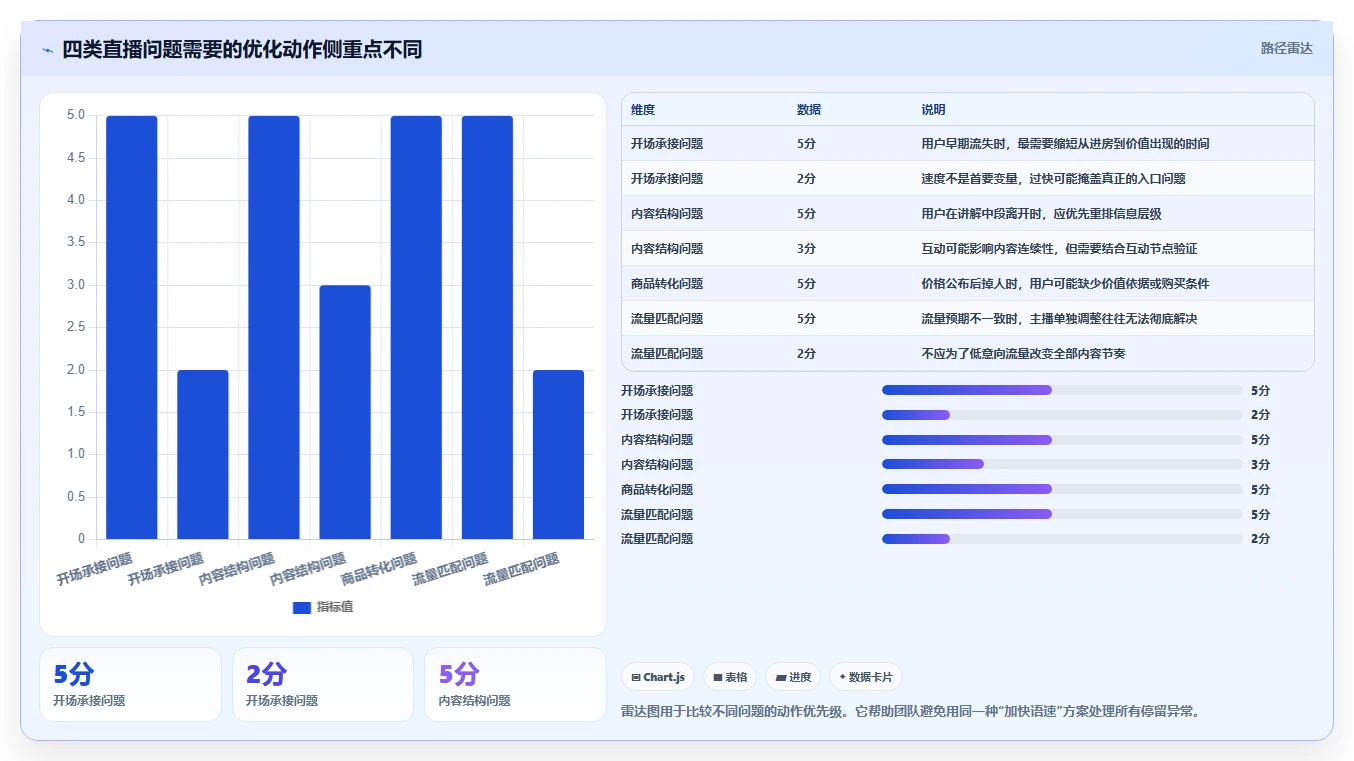Click the lightning icon beside the page title
This screenshot has width=1354, height=761.
click(x=47, y=50)
